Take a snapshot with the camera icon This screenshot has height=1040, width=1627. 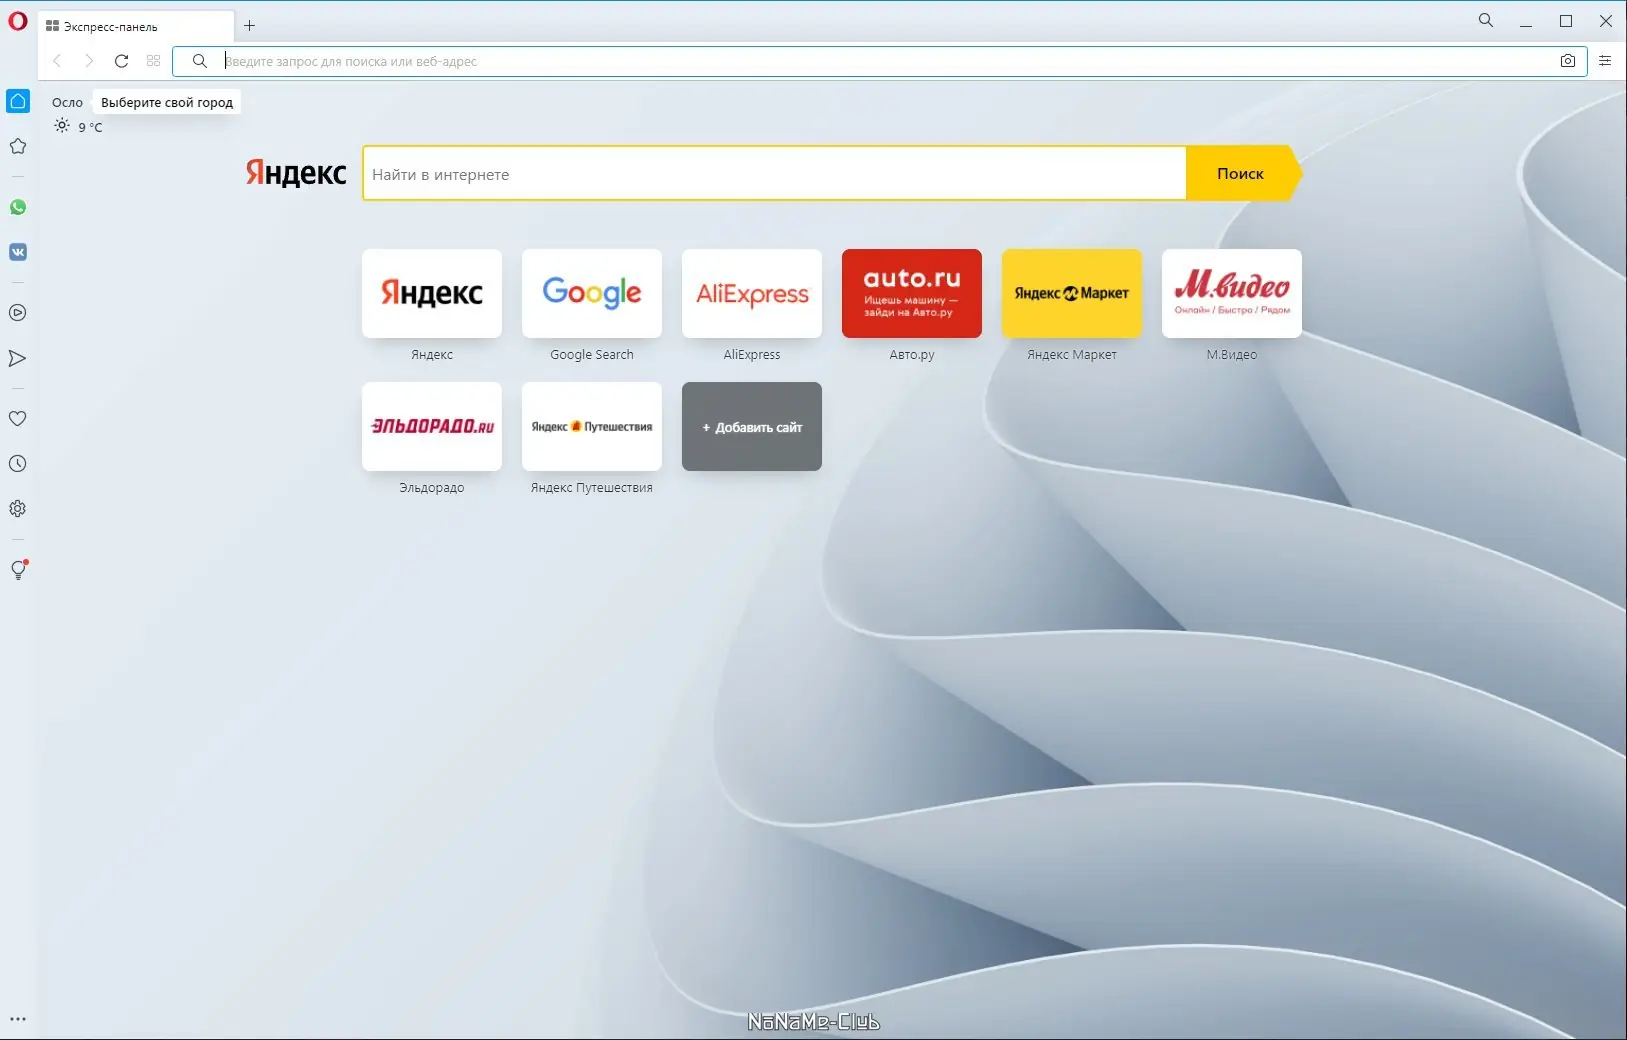pyautogui.click(x=1568, y=61)
